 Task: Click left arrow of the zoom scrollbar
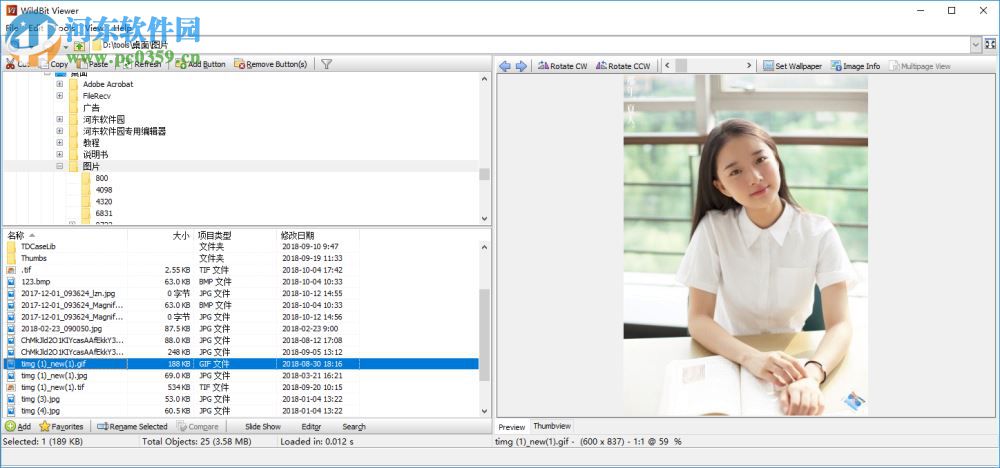point(667,66)
